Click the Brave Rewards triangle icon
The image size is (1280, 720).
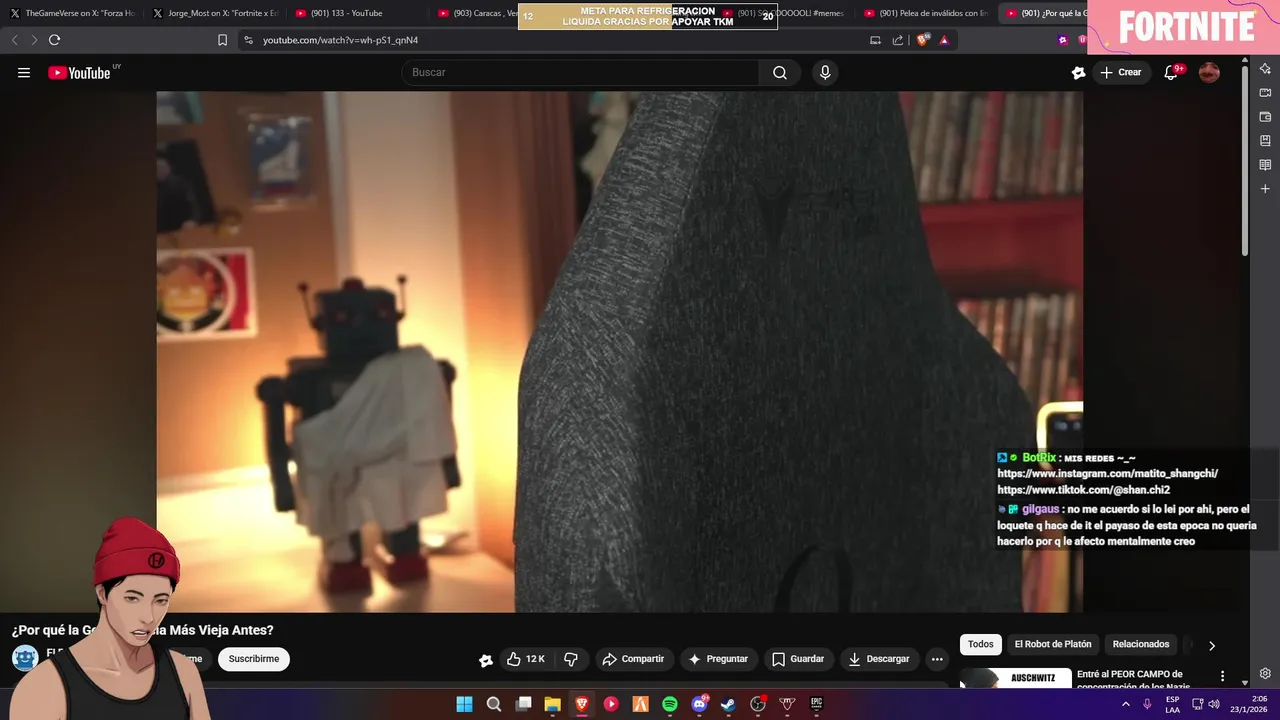point(944,40)
